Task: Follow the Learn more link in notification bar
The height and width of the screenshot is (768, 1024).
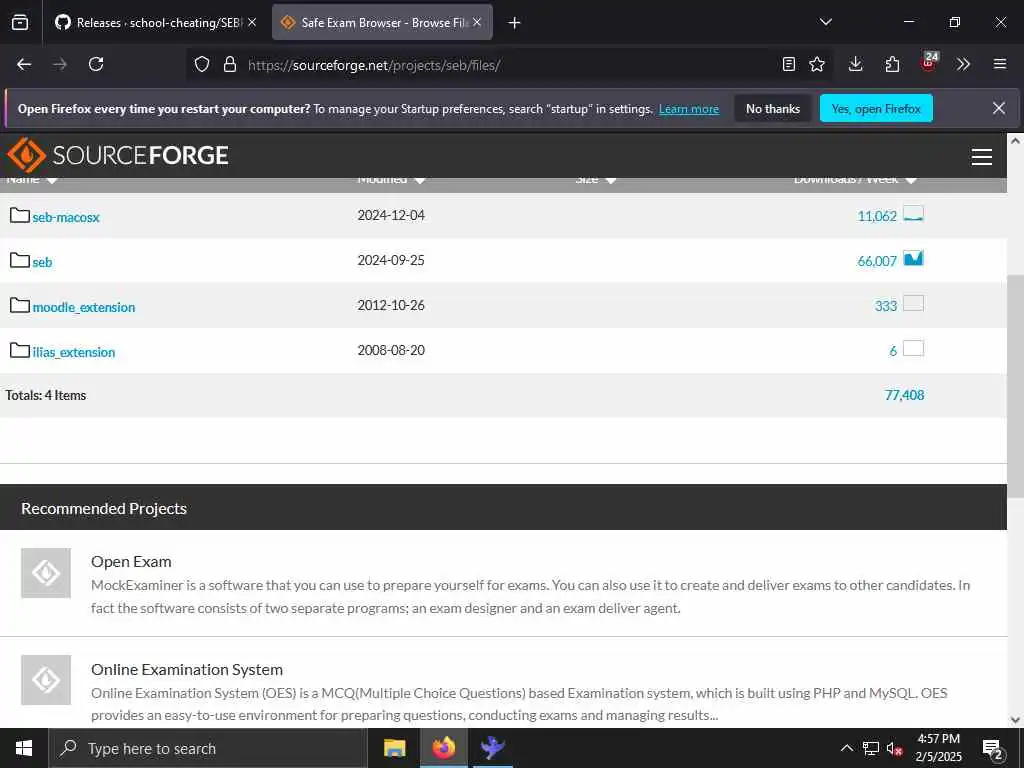Action: pos(688,109)
